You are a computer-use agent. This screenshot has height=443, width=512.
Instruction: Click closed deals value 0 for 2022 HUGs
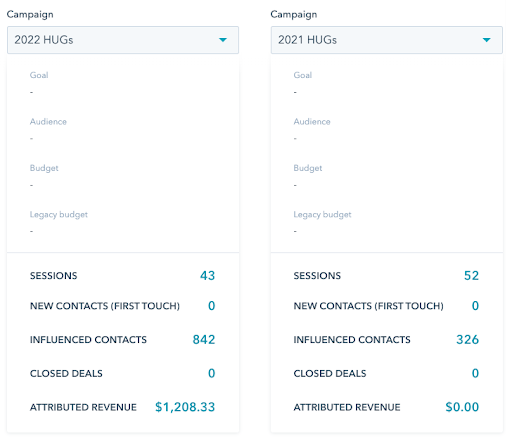pyautogui.click(x=212, y=373)
